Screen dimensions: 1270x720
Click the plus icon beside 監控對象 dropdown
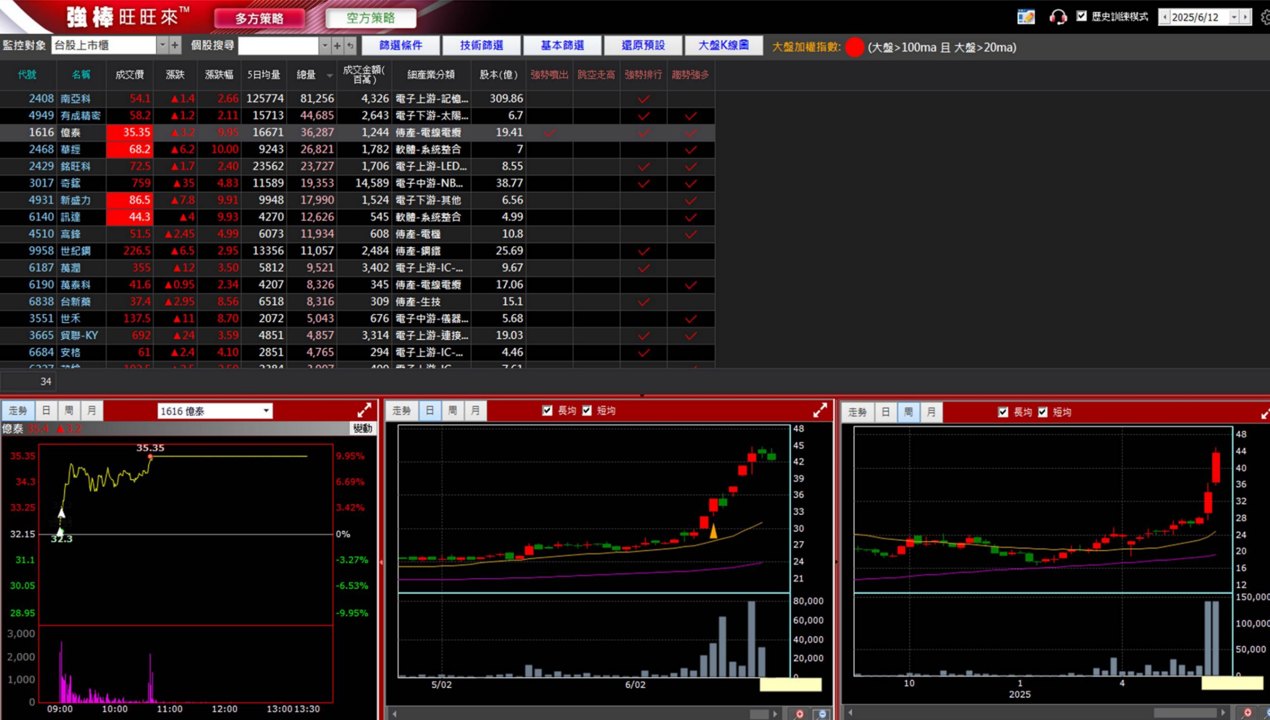point(175,45)
